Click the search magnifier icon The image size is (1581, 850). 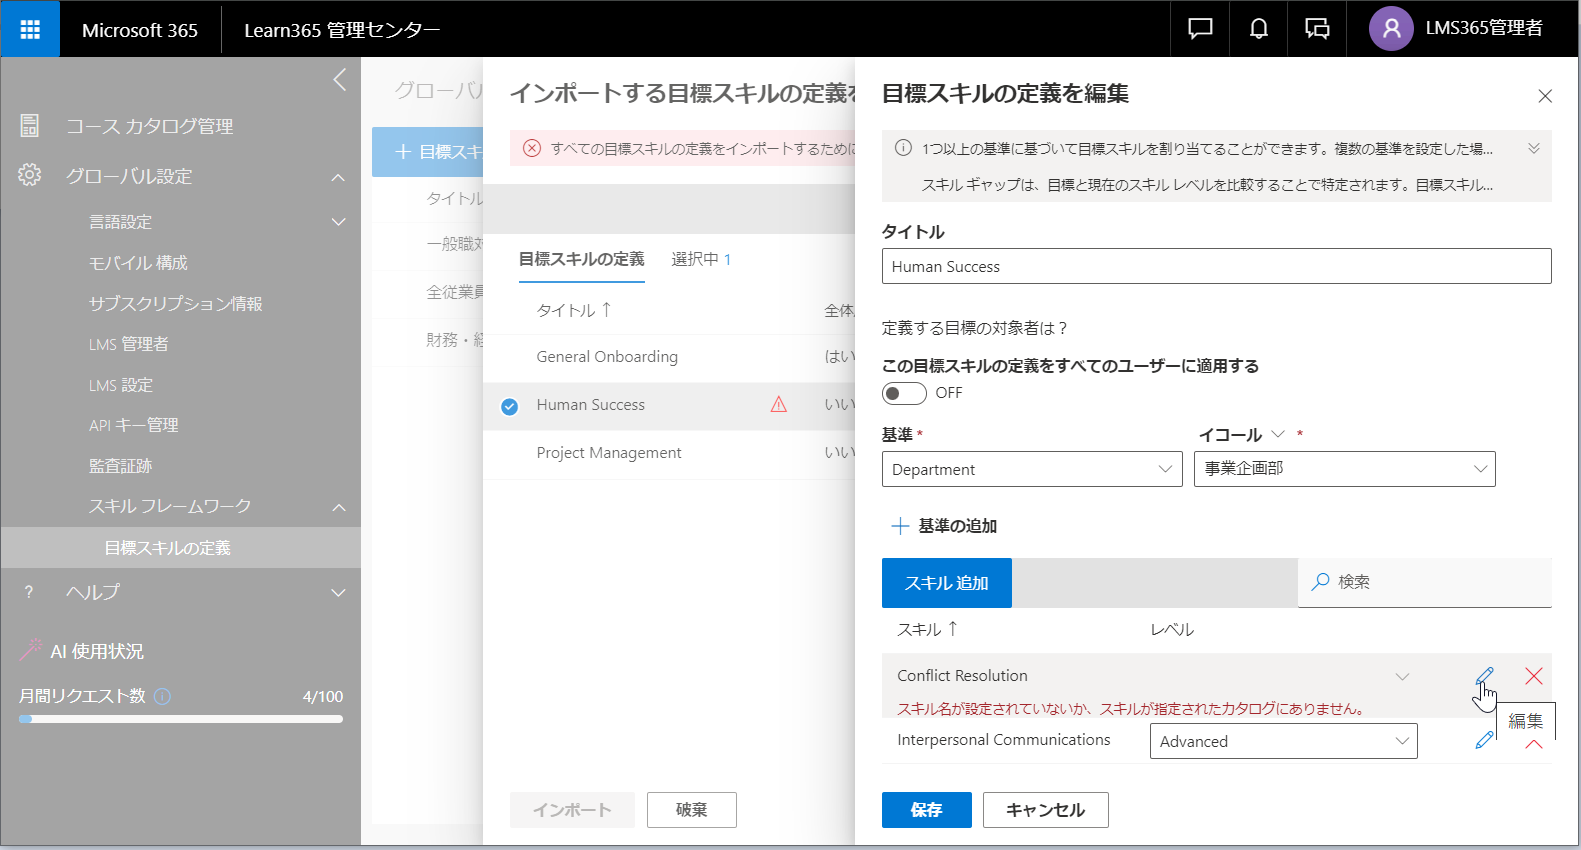coord(1320,581)
